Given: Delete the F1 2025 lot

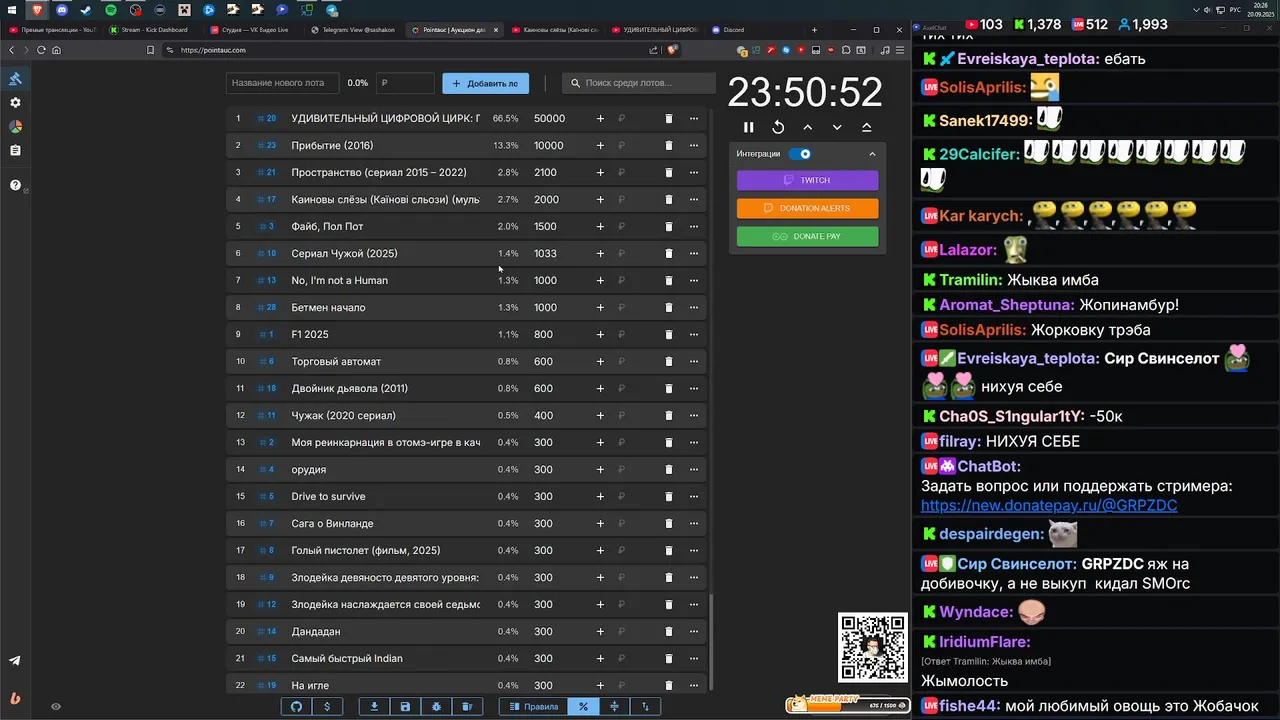Looking at the screenshot, I should click(x=669, y=334).
